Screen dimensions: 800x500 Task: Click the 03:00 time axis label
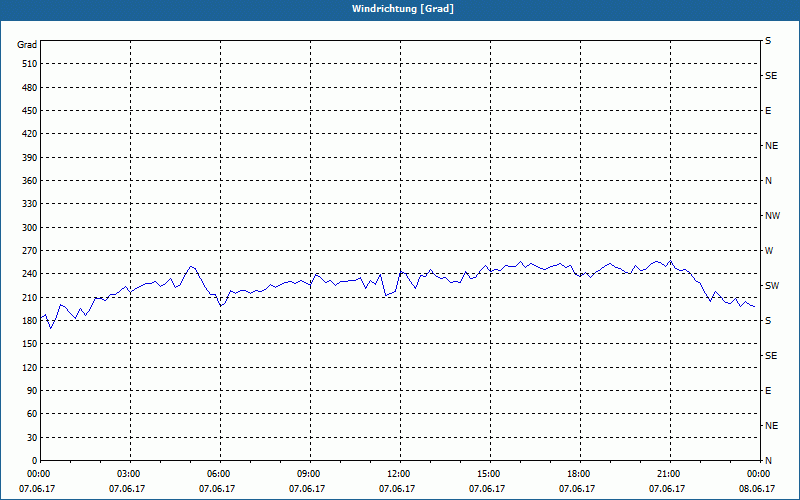point(130,474)
